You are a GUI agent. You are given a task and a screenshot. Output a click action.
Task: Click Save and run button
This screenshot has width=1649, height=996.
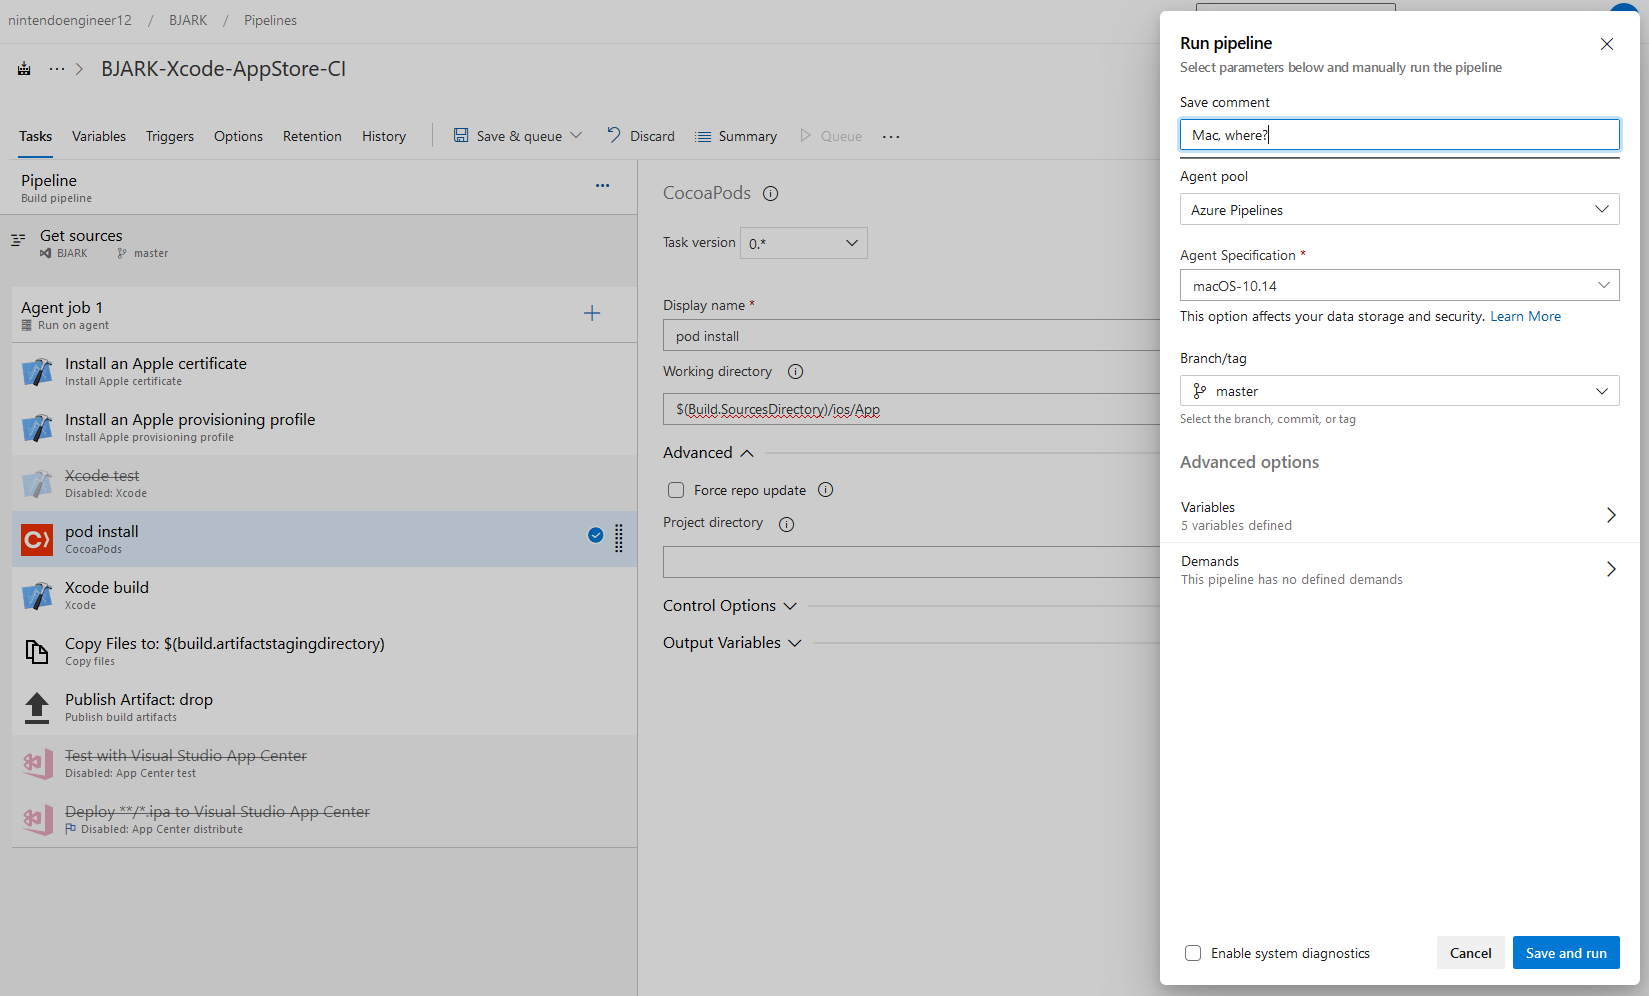(1566, 953)
